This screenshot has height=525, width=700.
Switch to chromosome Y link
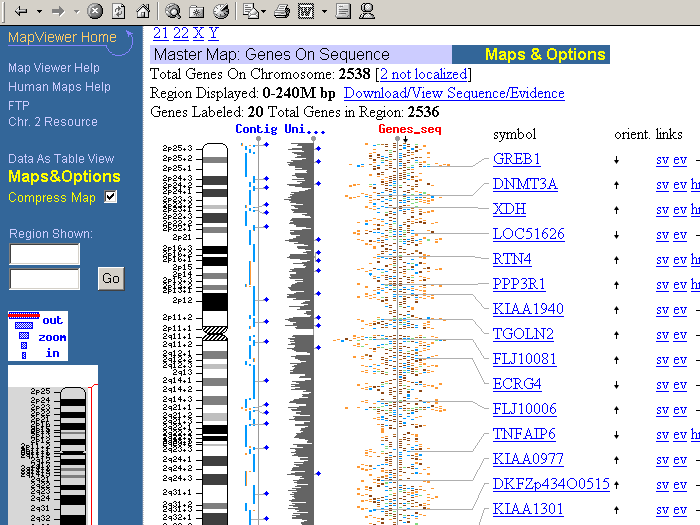[x=213, y=33]
